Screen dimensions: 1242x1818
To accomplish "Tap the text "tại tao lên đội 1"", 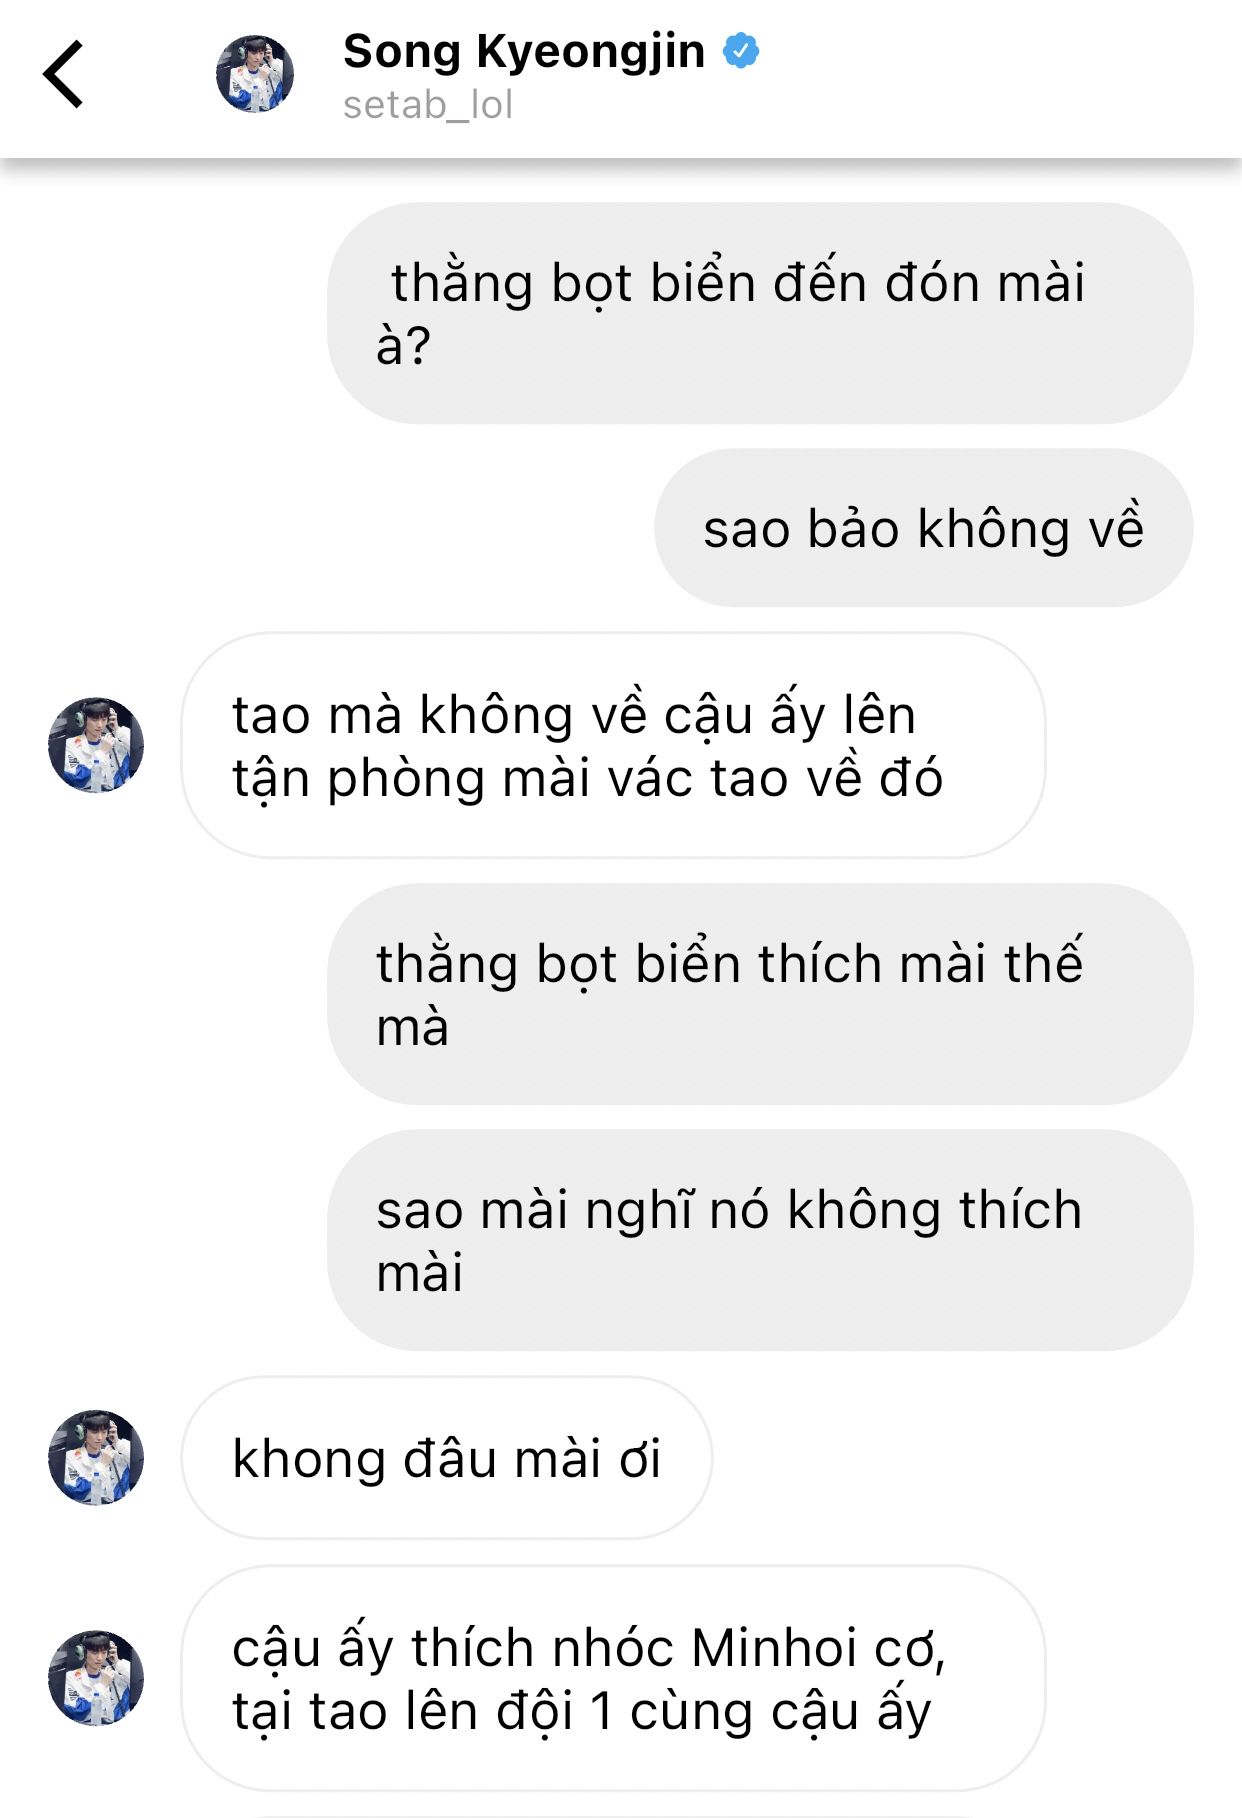I will tap(423, 1711).
